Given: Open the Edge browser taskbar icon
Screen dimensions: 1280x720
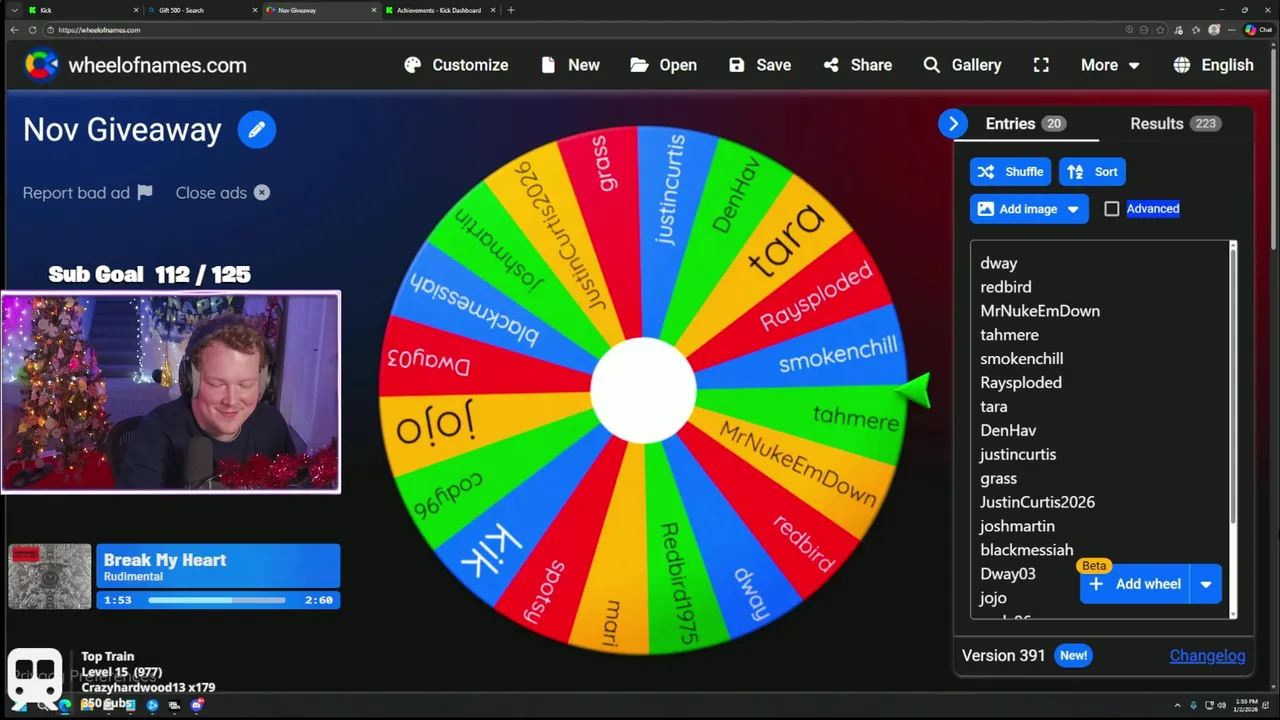Looking at the screenshot, I should (x=65, y=705).
